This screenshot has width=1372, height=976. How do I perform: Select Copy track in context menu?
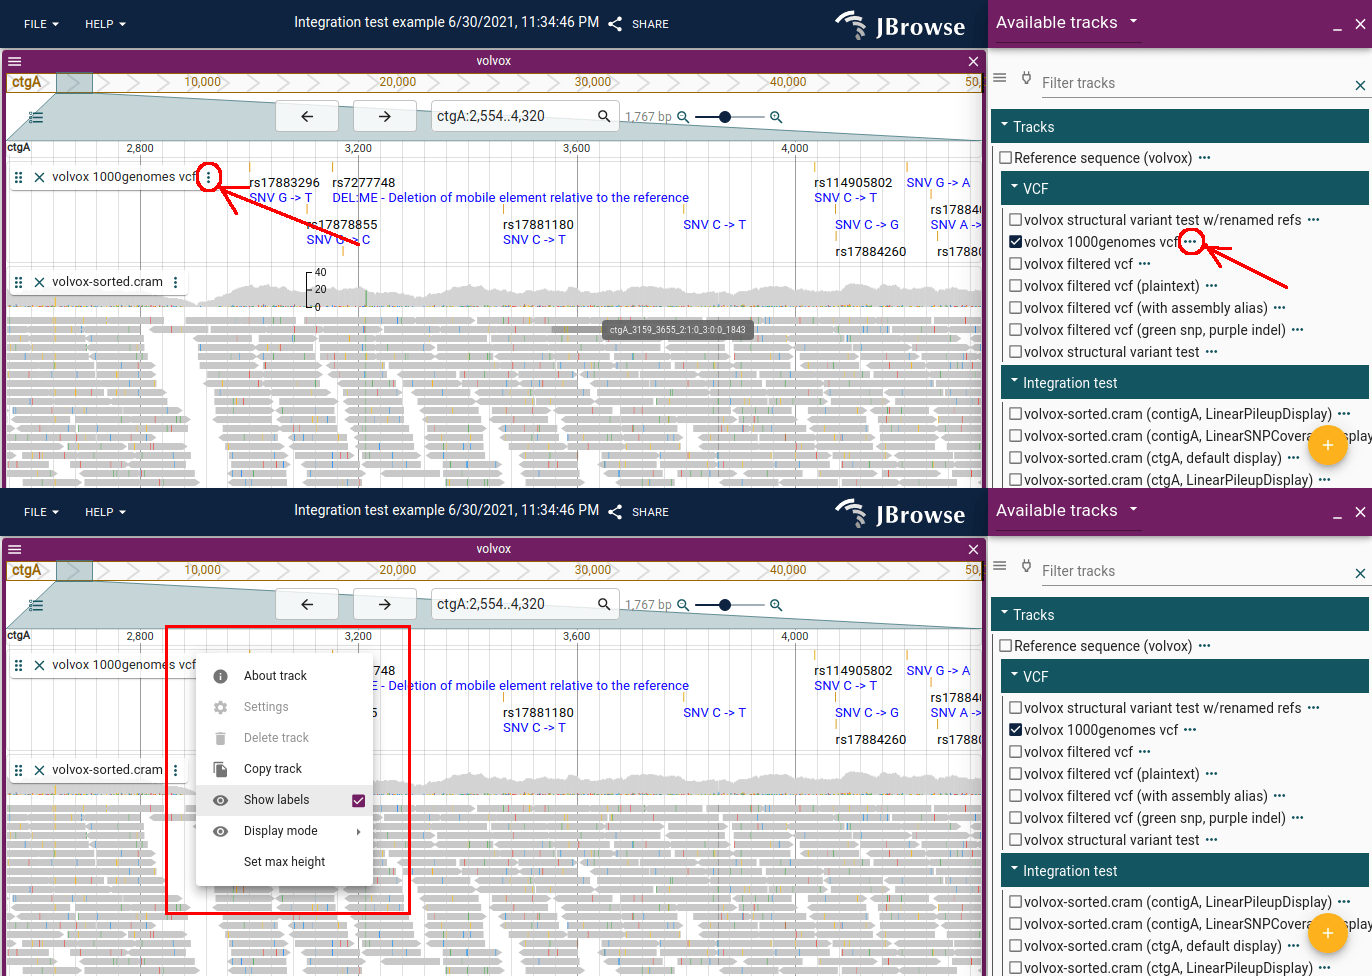click(x=284, y=769)
